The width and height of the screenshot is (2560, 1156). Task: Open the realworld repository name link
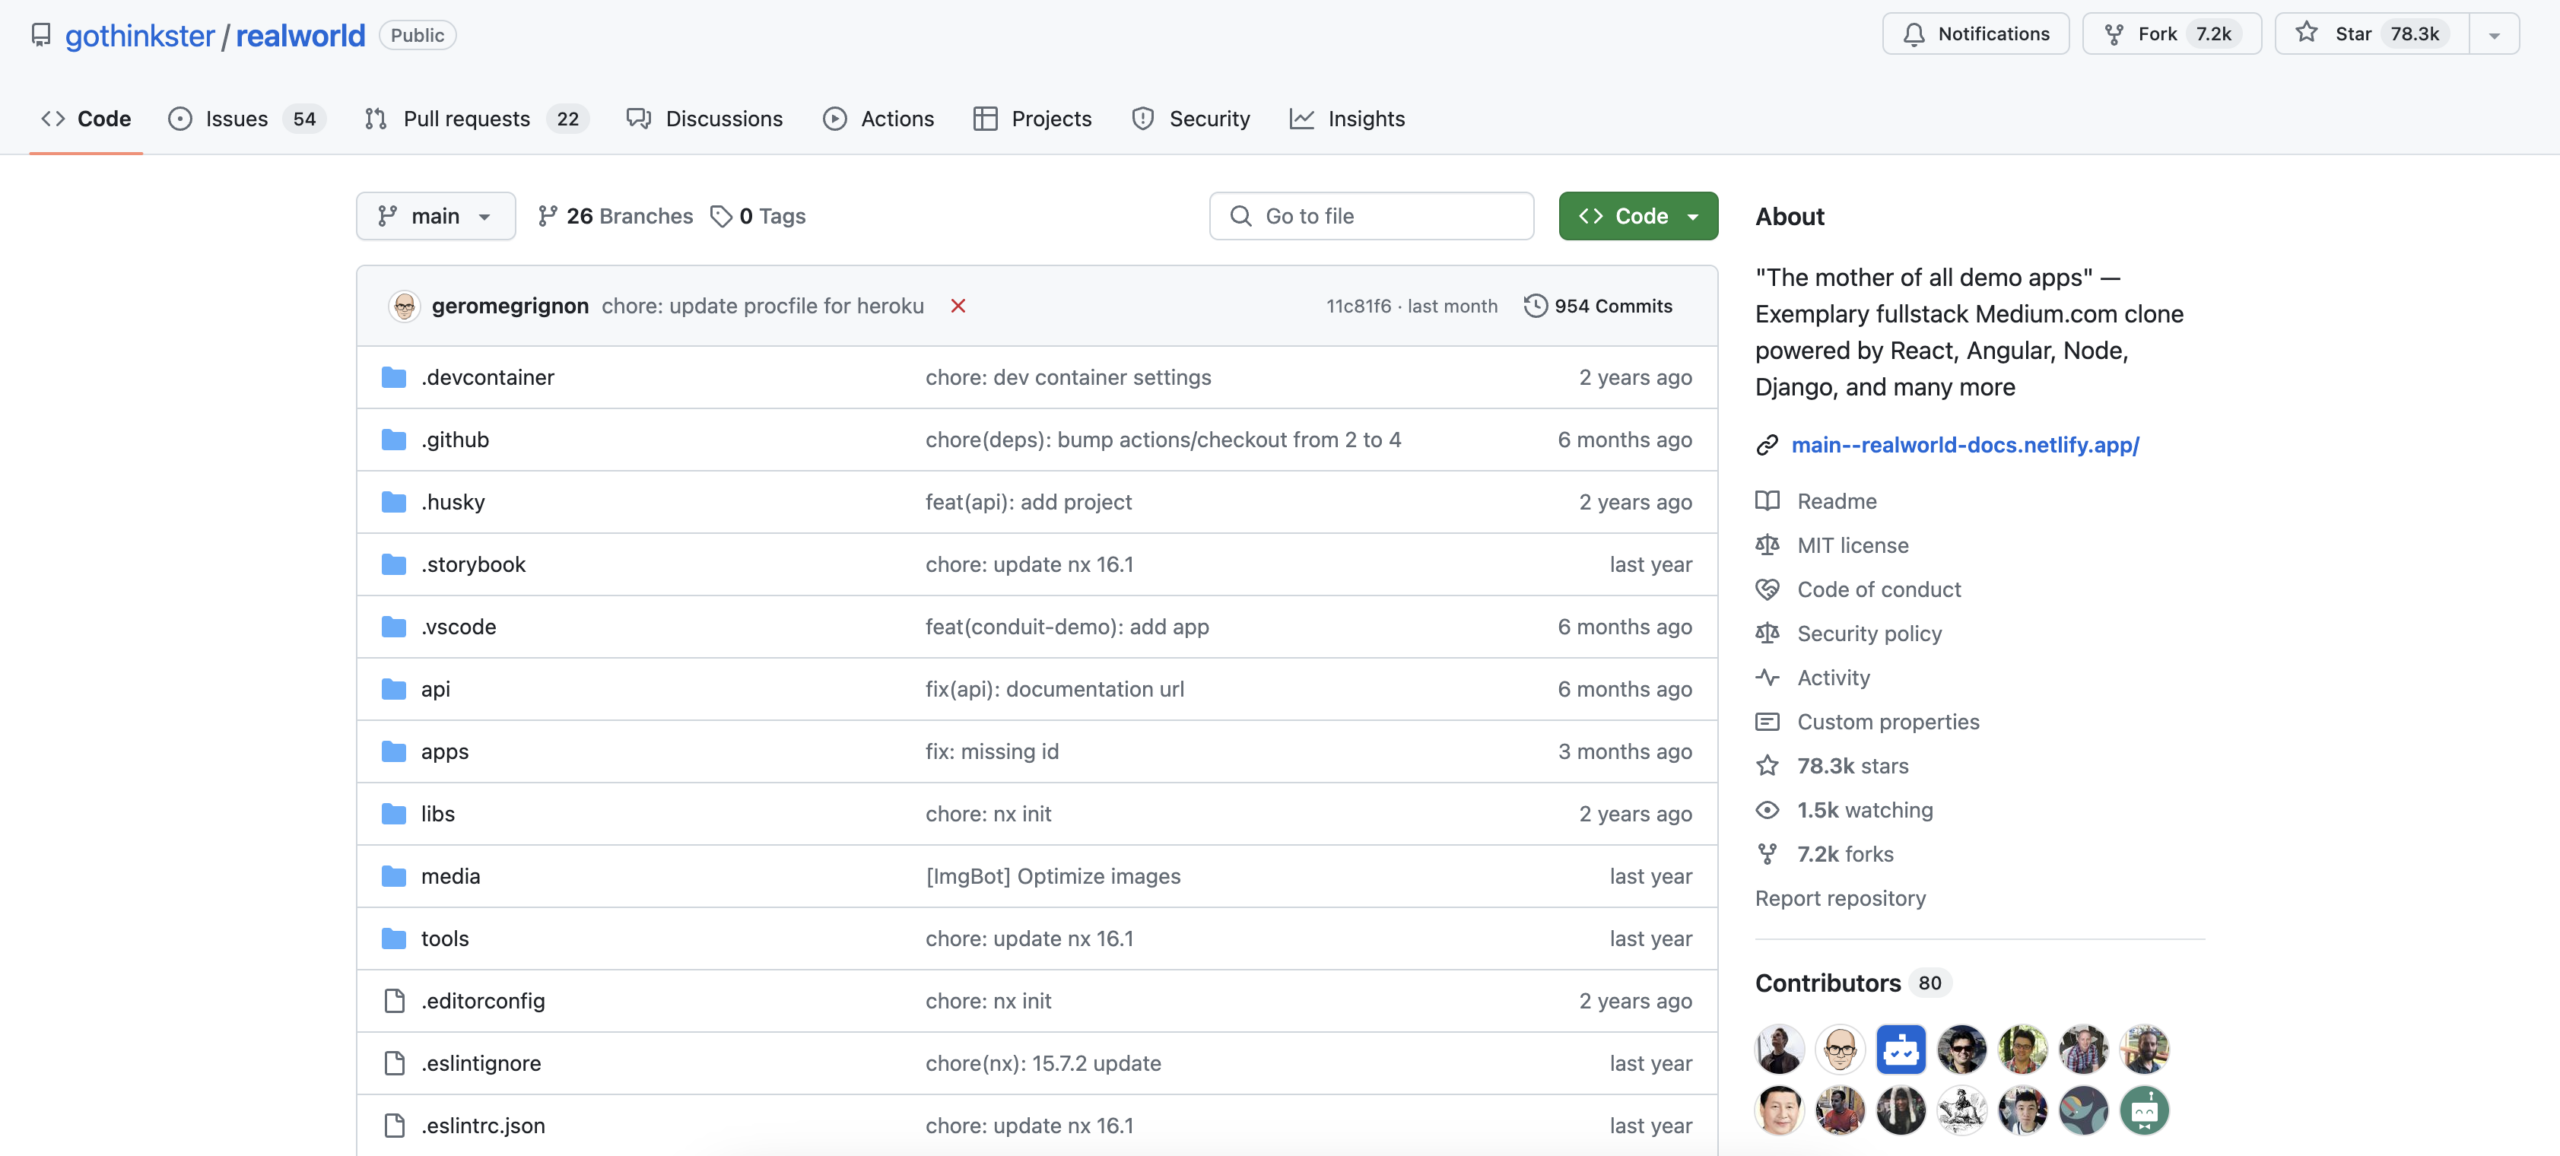[x=300, y=36]
